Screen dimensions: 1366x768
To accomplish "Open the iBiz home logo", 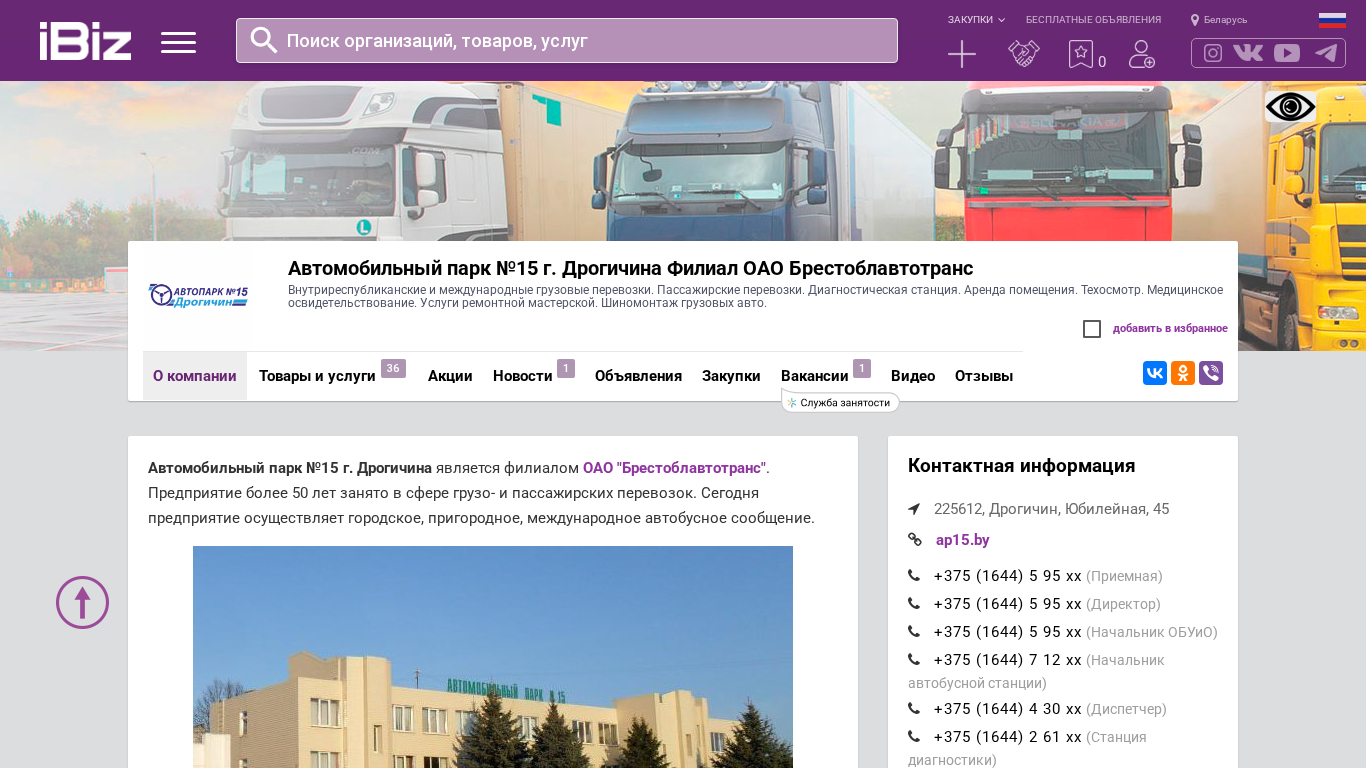I will tap(85, 41).
